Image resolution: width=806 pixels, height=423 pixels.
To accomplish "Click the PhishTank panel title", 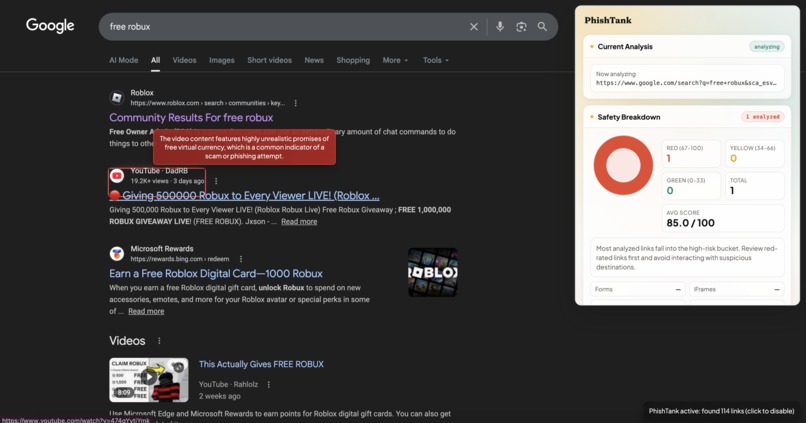I will tap(608, 20).
